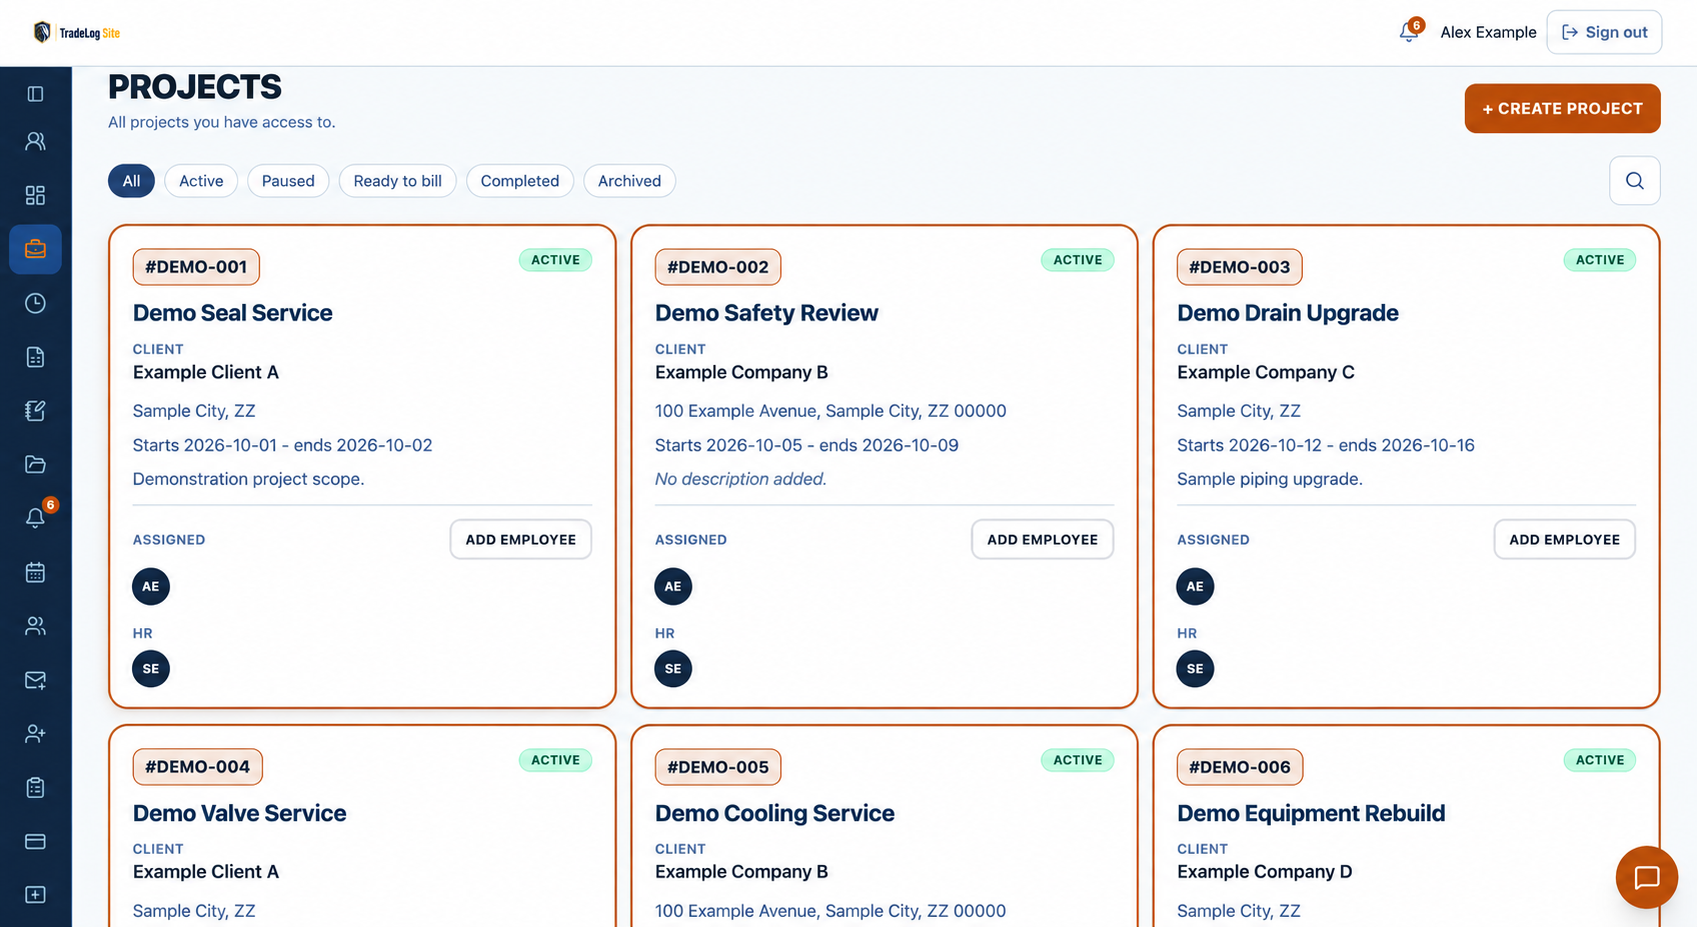The width and height of the screenshot is (1697, 927).
Task: Add employee to Demo Safety Review
Action: coord(1042,539)
